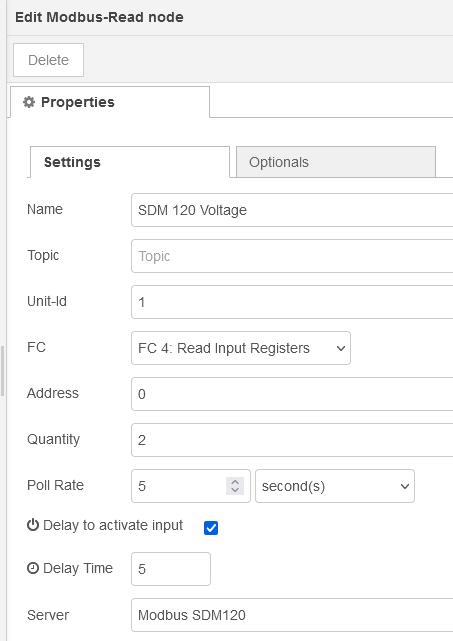Click the clock icon beside Delay Time
The width and height of the screenshot is (453, 641).
(33, 568)
